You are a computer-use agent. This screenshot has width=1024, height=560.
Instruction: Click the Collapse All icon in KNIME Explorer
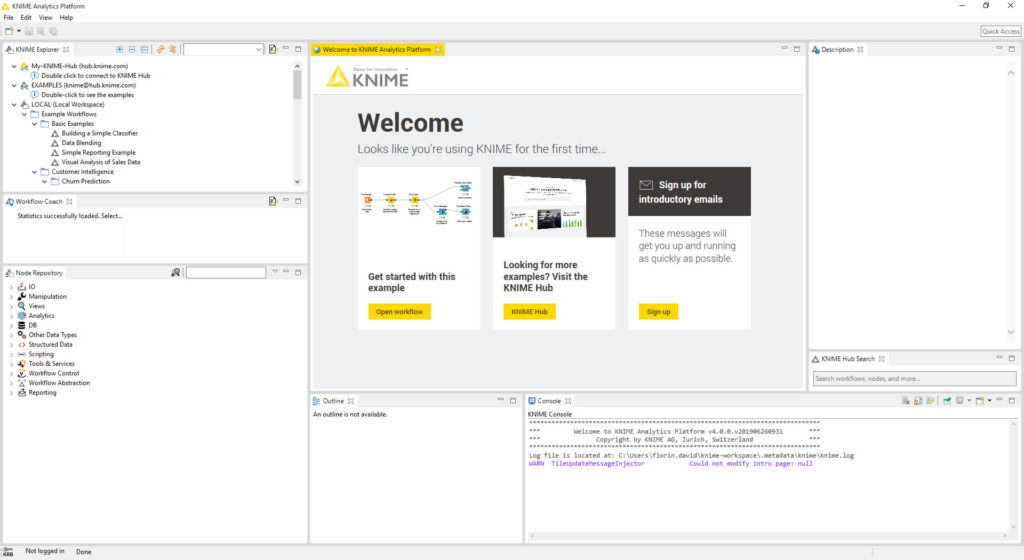(144, 49)
